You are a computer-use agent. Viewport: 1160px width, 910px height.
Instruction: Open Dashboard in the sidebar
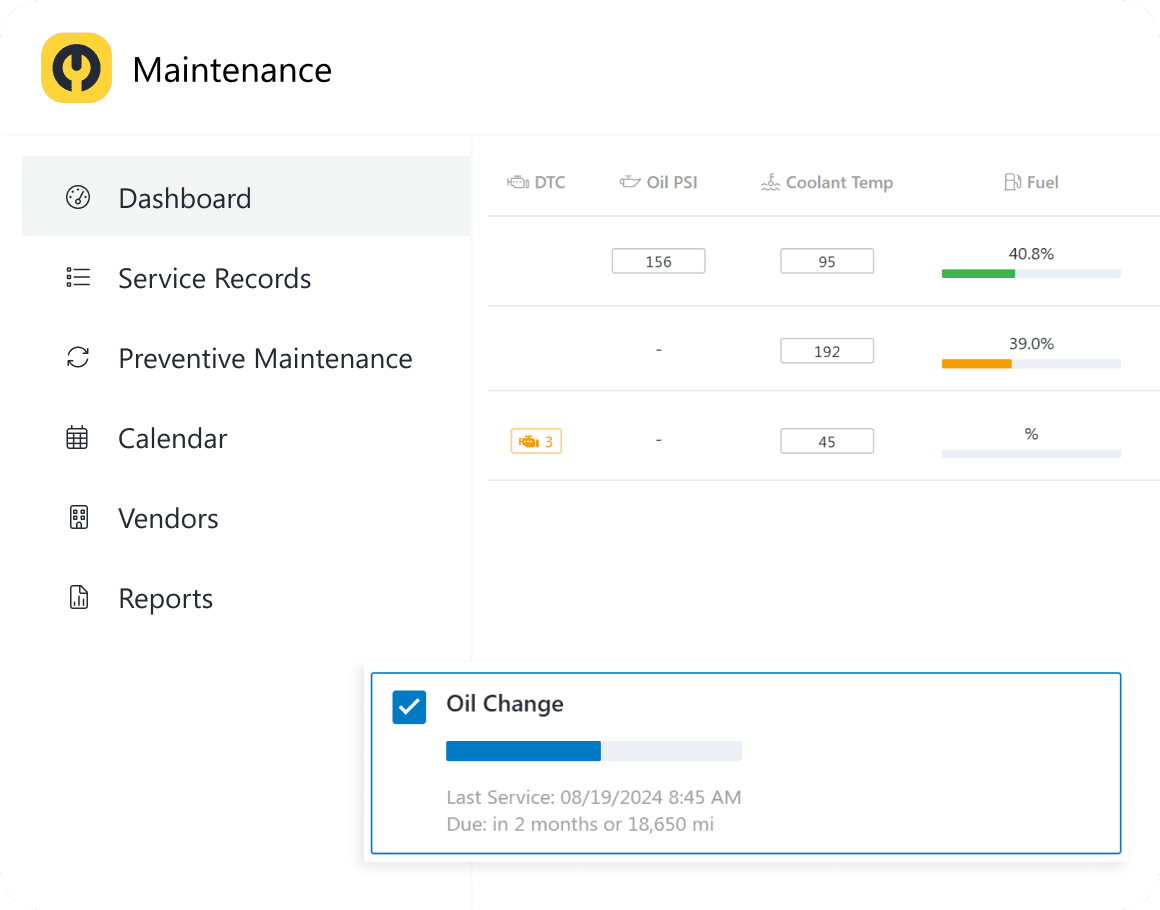point(246,197)
